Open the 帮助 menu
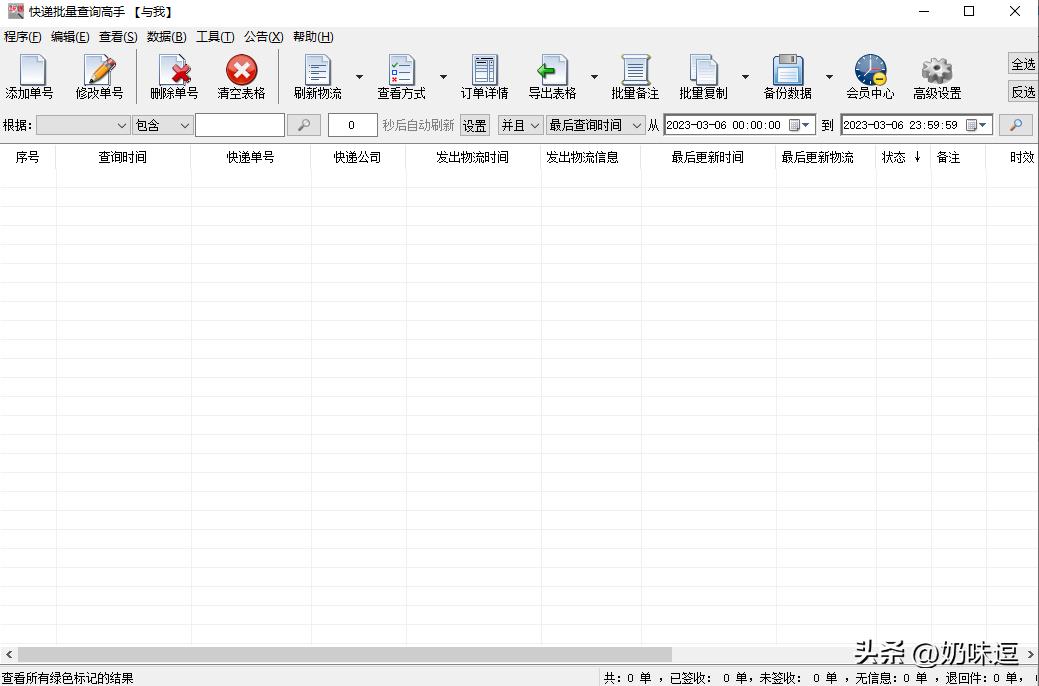Image resolution: width=1039 pixels, height=686 pixels. [313, 36]
